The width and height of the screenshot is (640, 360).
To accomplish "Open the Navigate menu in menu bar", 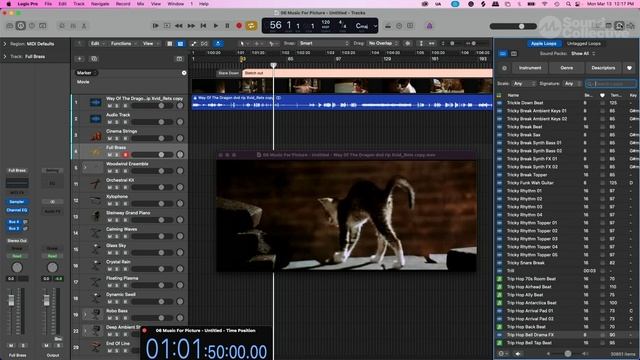I will click(100, 4).
